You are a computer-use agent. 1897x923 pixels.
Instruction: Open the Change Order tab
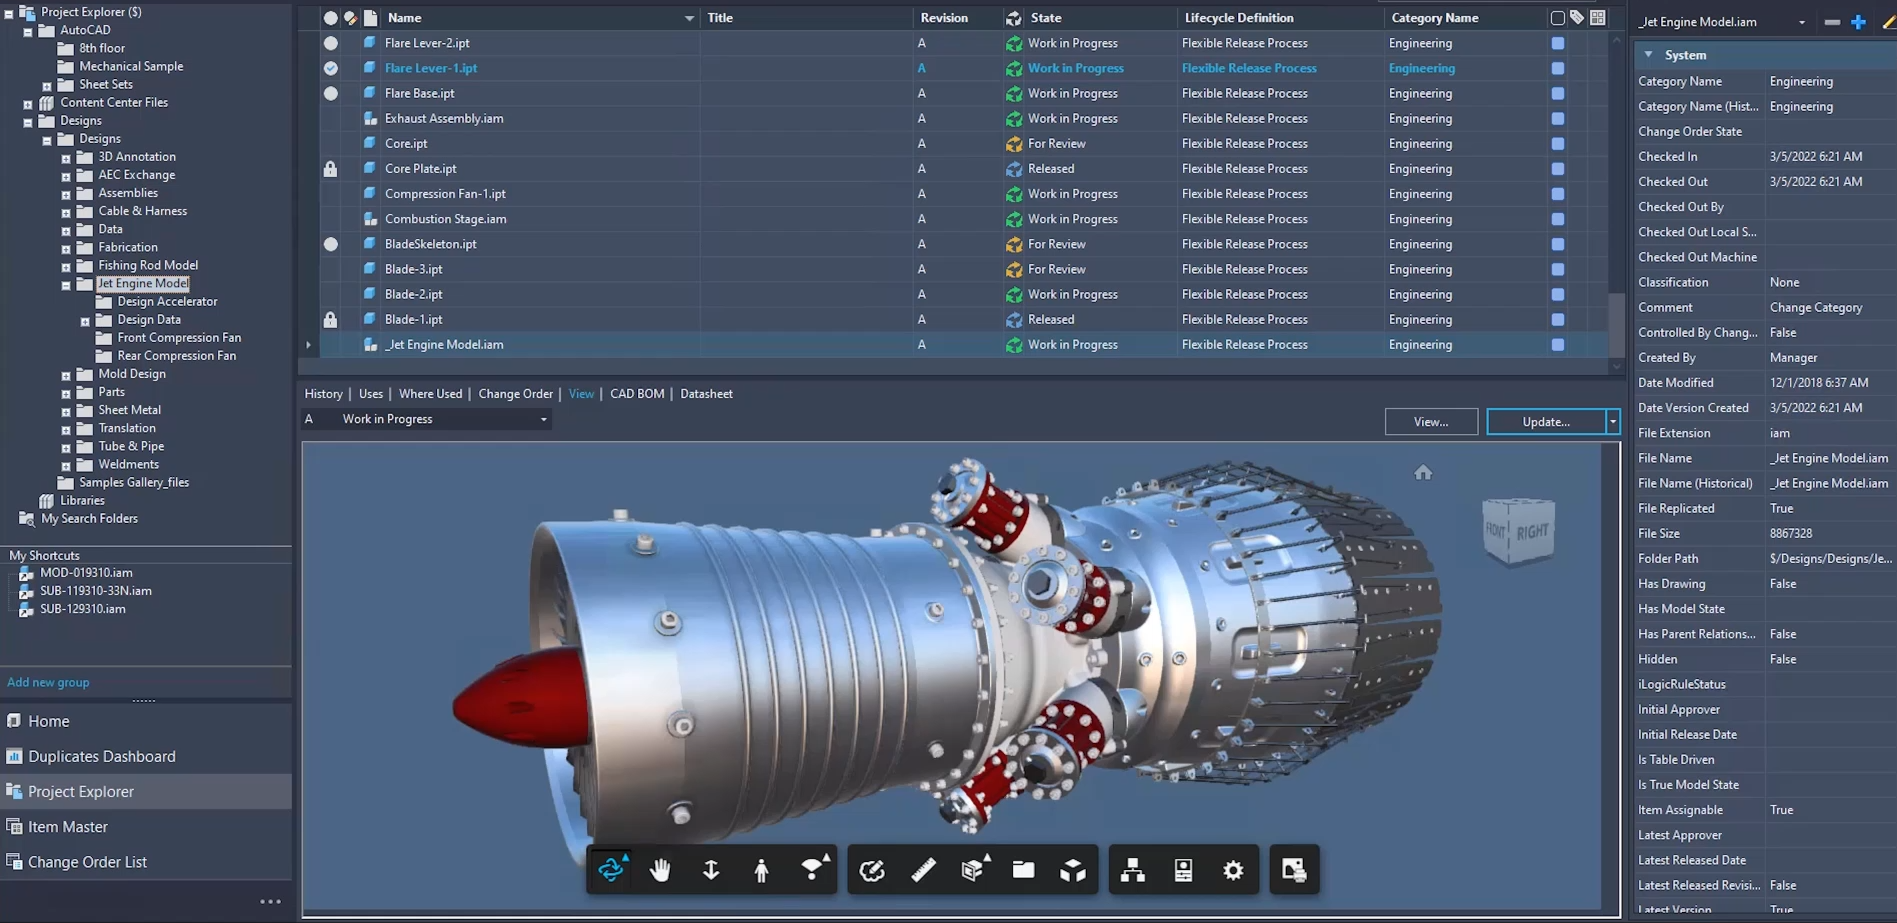pos(516,394)
